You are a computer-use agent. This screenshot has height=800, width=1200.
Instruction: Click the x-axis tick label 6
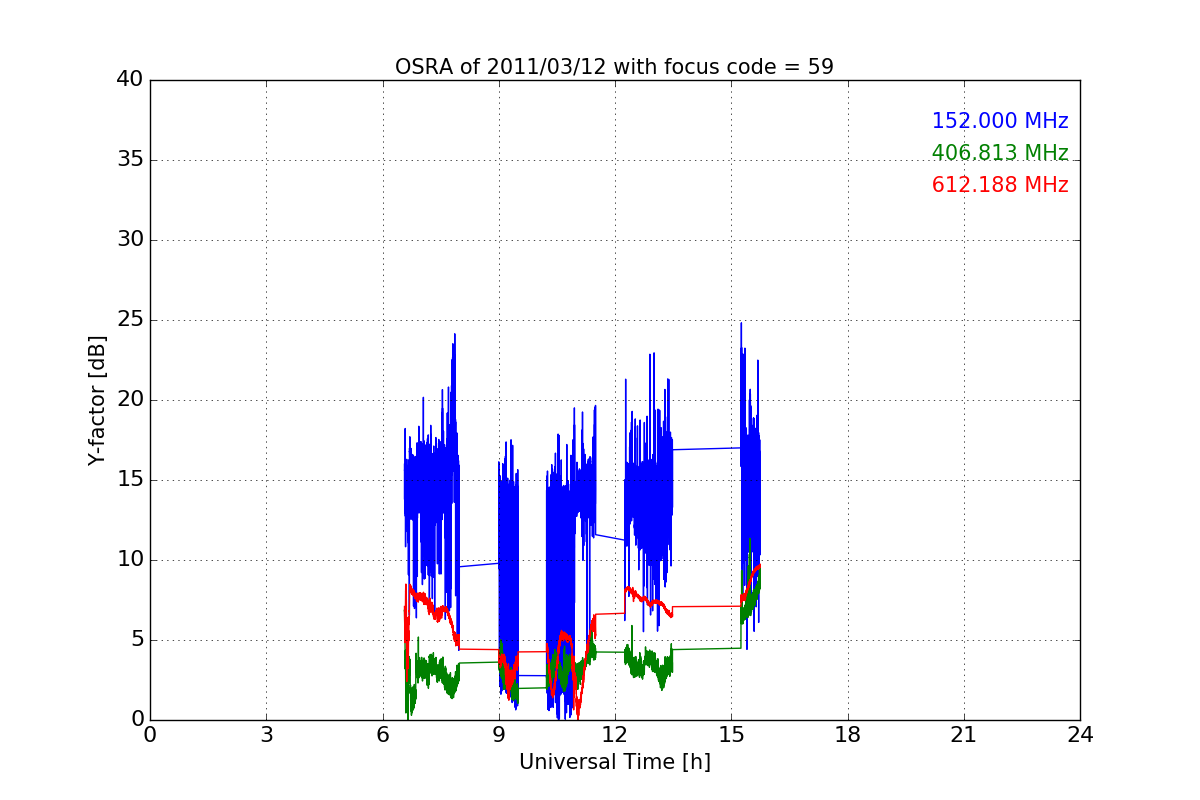(x=383, y=735)
